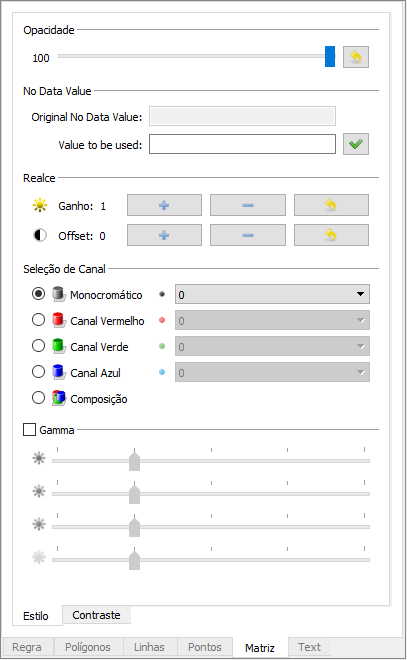Reset Offset with its undo arrow
The height and width of the screenshot is (660, 407).
click(331, 235)
